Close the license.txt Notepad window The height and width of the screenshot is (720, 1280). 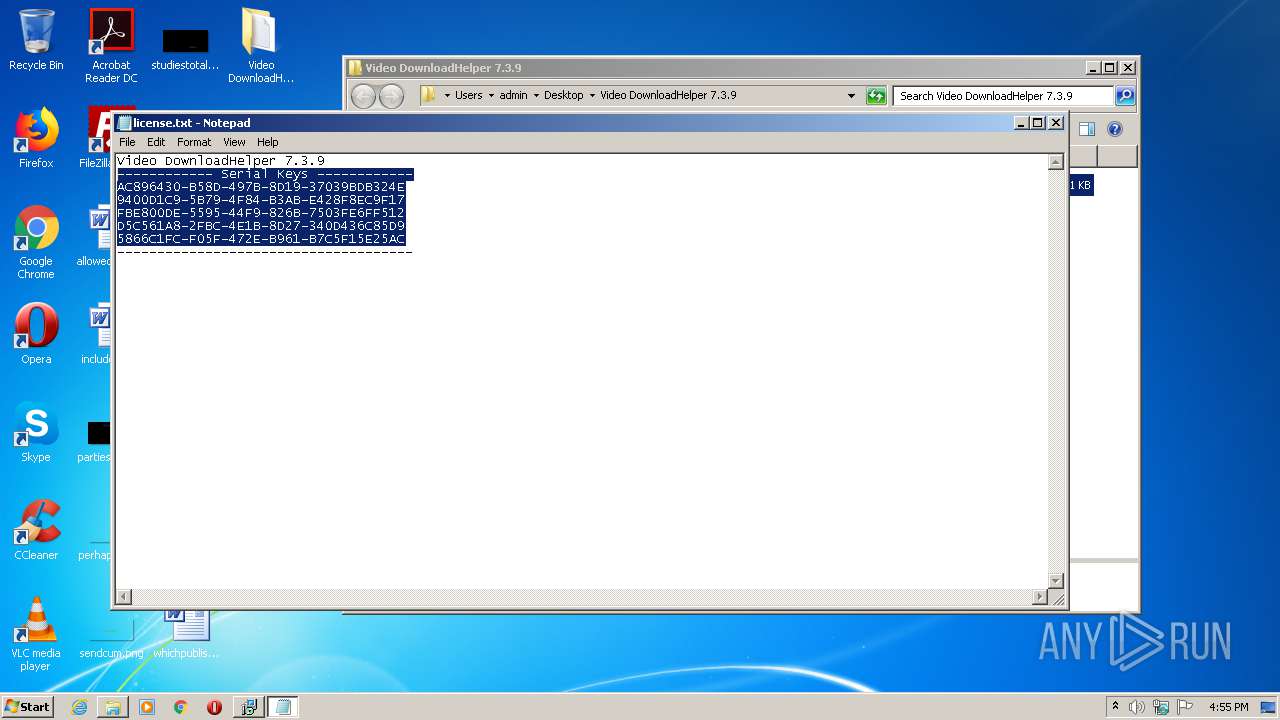pos(1055,123)
